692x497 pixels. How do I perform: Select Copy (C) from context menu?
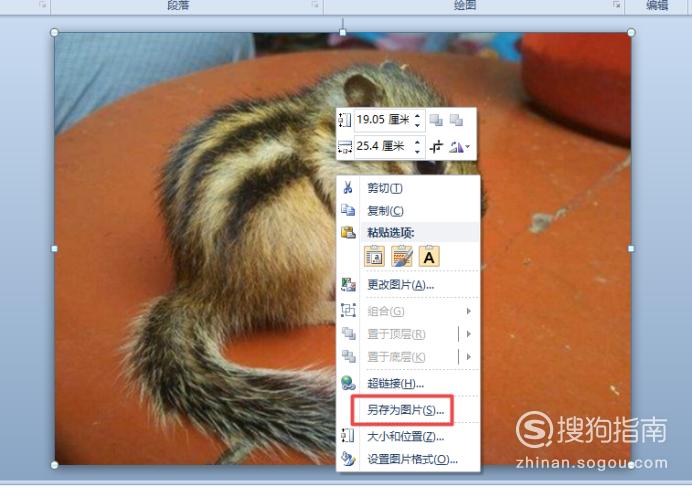(x=385, y=211)
